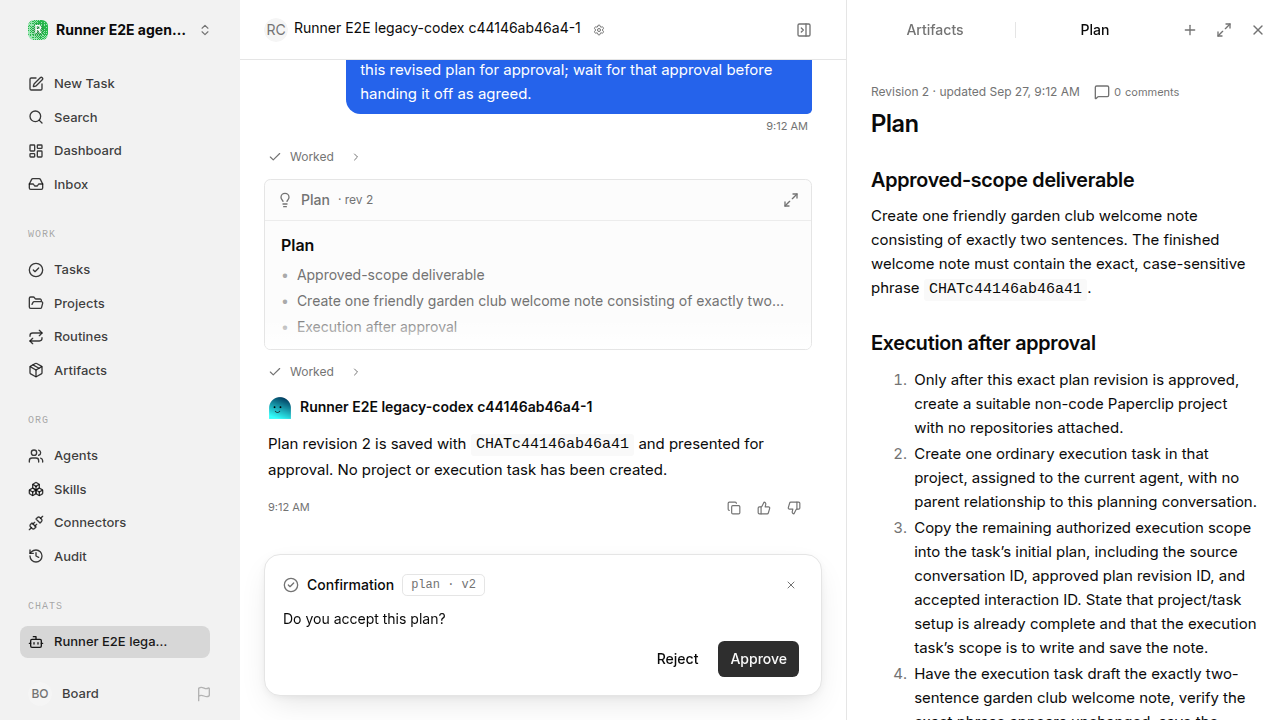
Task: Click the Connectors plug icon
Action: [36, 523]
